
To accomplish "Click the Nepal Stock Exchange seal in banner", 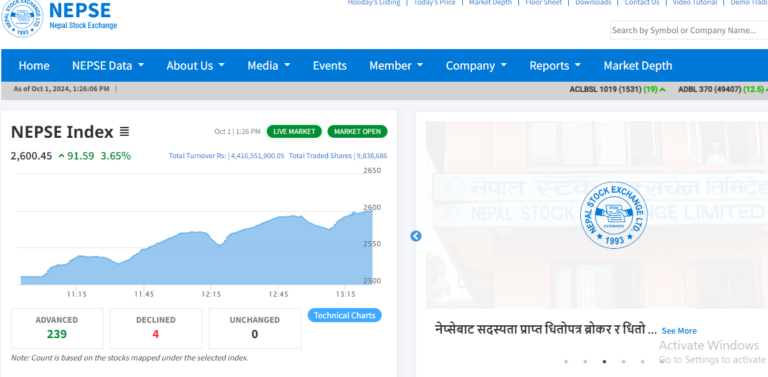I will (x=613, y=214).
